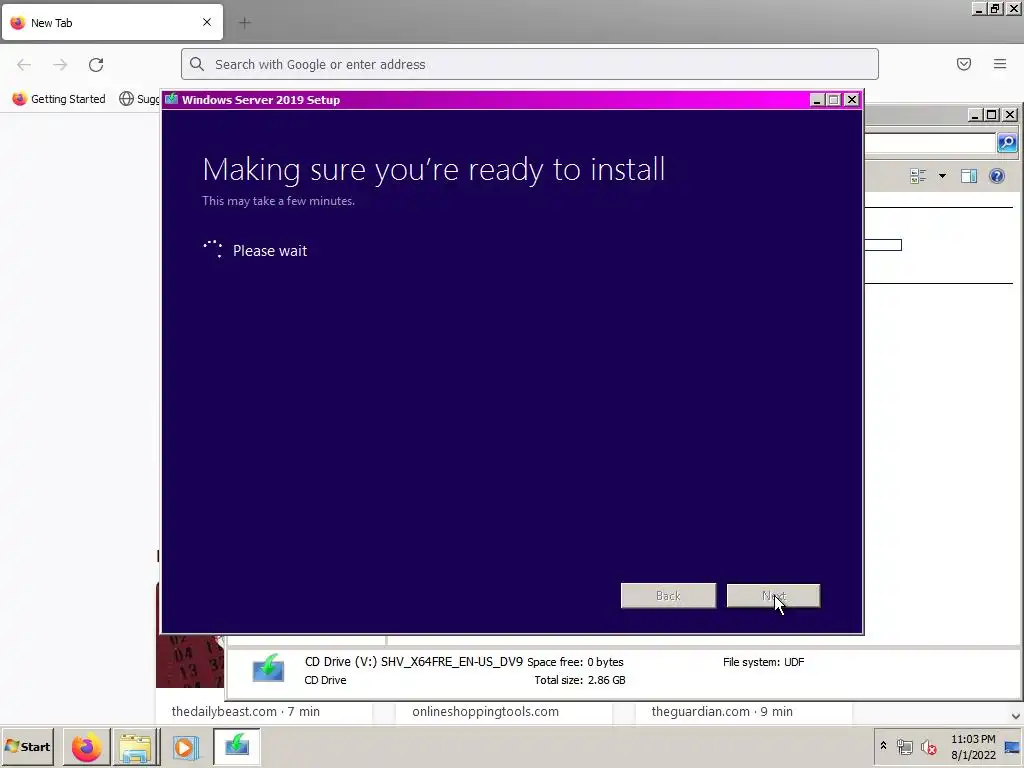Click the Next button in Setup
Screen dimensions: 1024x768
(773, 596)
